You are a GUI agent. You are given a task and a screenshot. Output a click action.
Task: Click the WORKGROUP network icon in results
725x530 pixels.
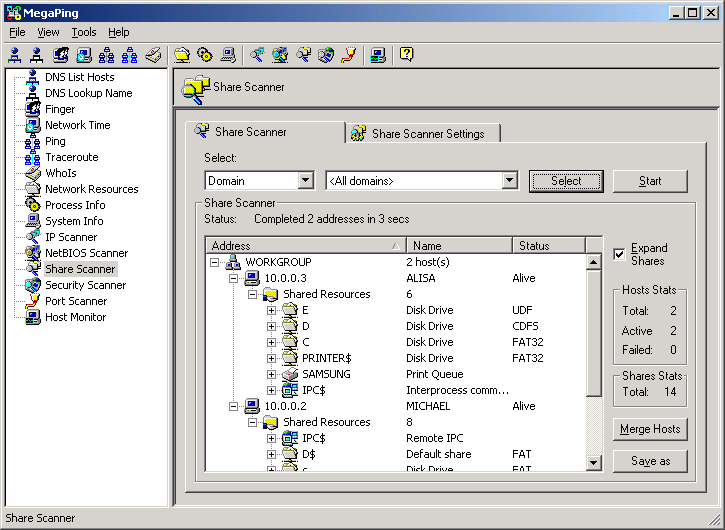point(233,262)
